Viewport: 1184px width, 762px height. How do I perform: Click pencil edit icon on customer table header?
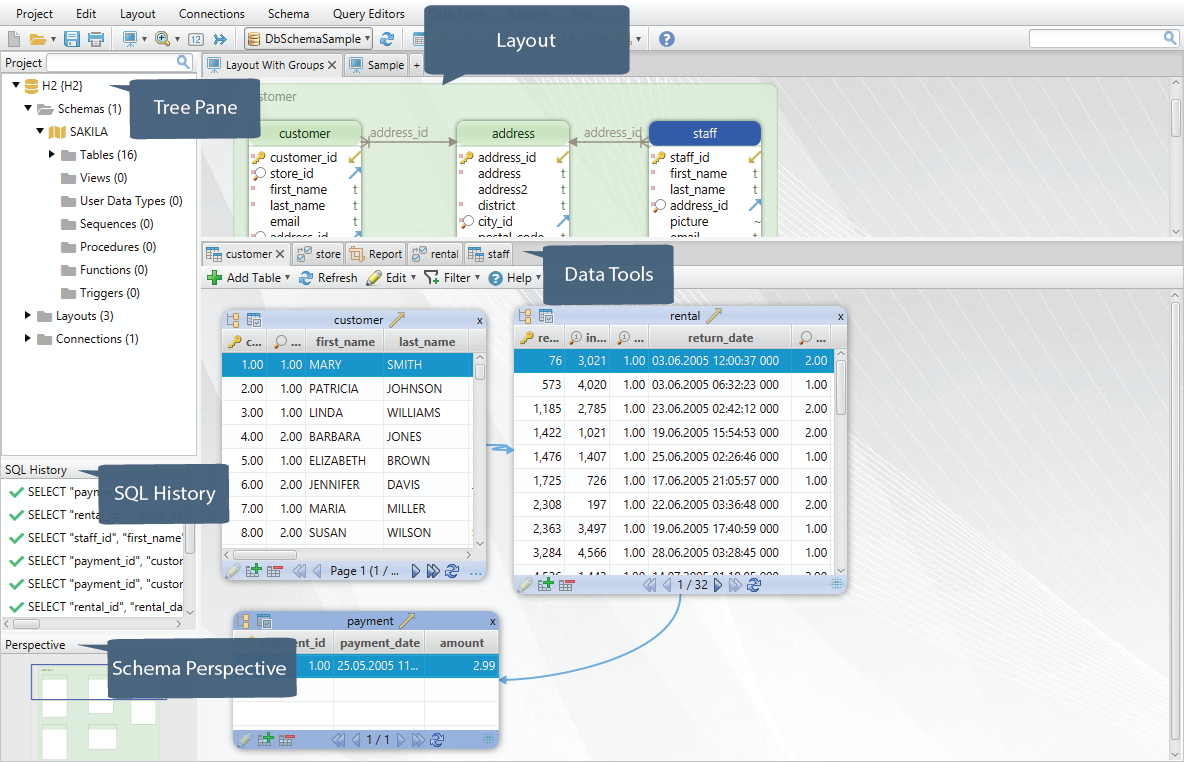pos(397,319)
